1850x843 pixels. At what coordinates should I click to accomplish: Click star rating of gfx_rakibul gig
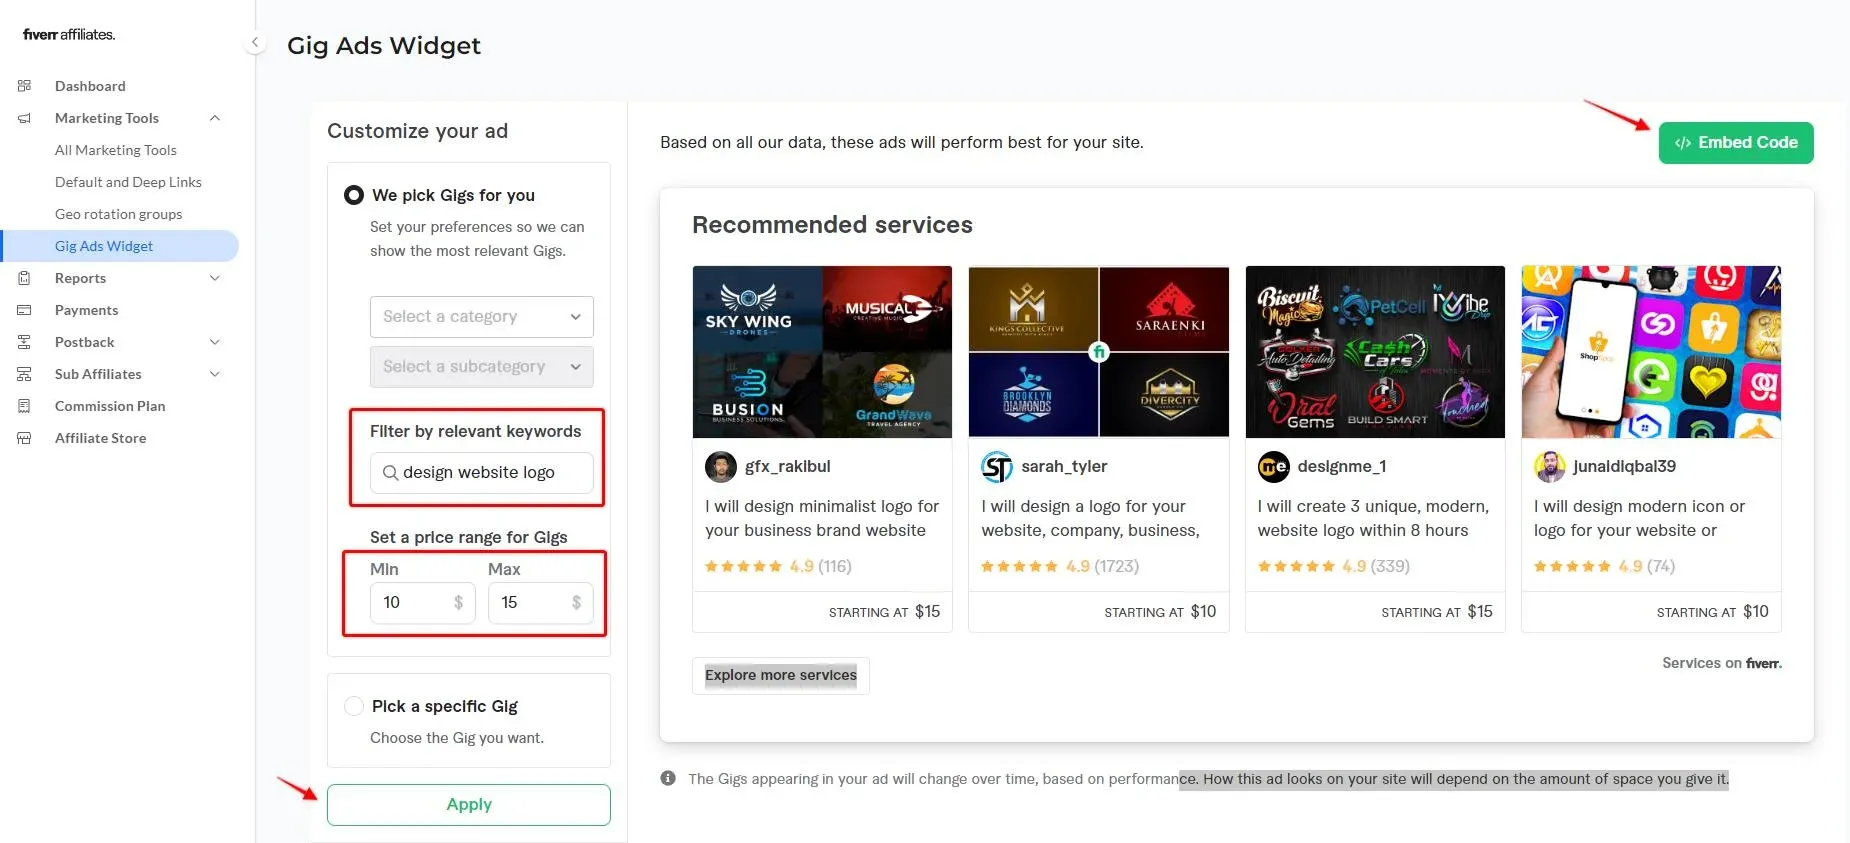(743, 566)
